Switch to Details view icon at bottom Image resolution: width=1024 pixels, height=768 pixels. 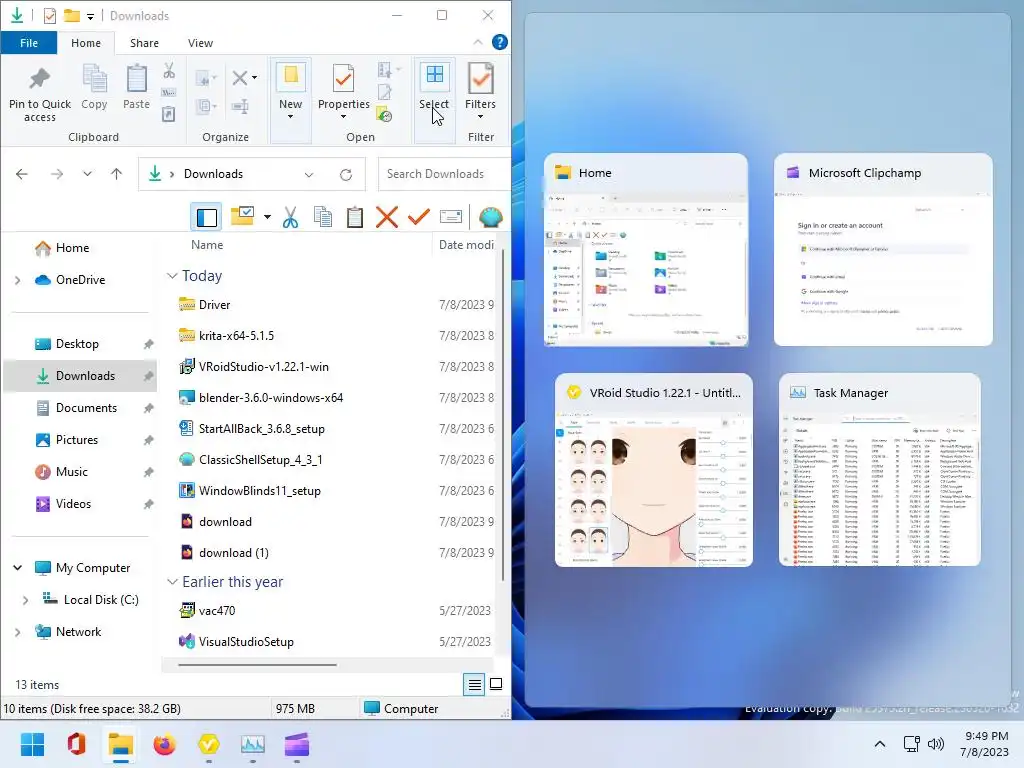tap(474, 684)
